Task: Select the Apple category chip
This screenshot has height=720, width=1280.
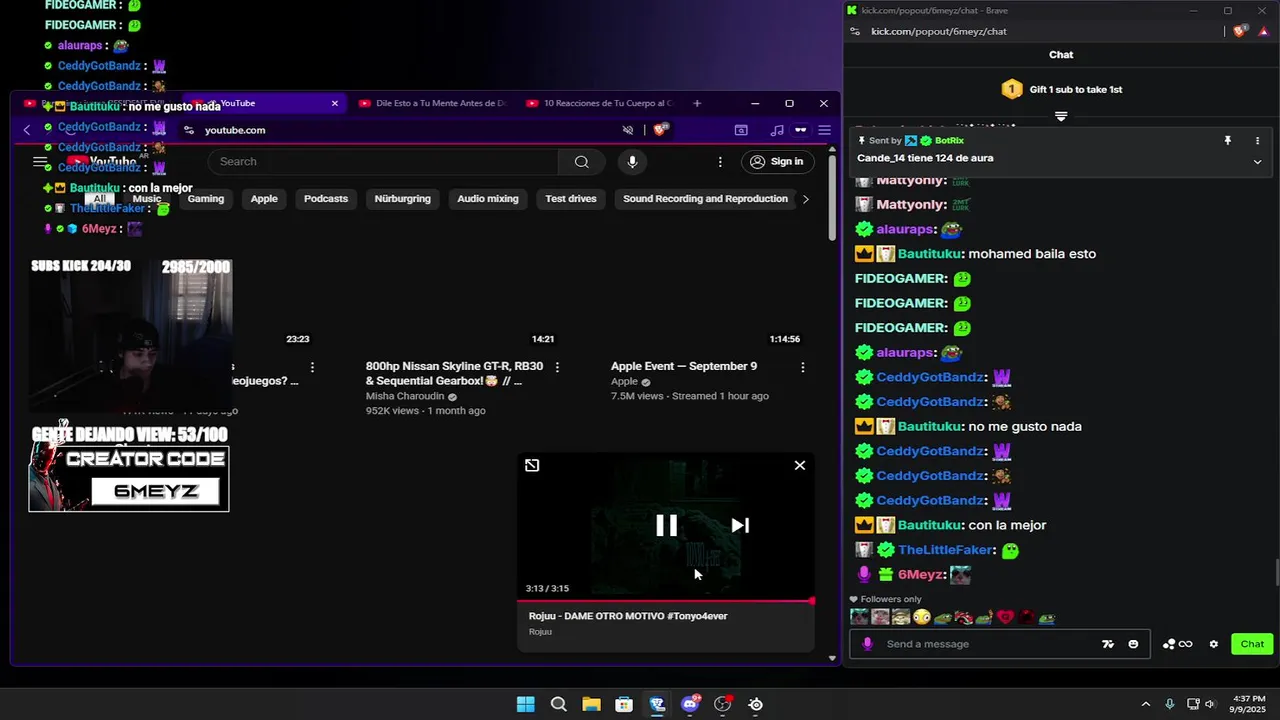Action: (264, 198)
